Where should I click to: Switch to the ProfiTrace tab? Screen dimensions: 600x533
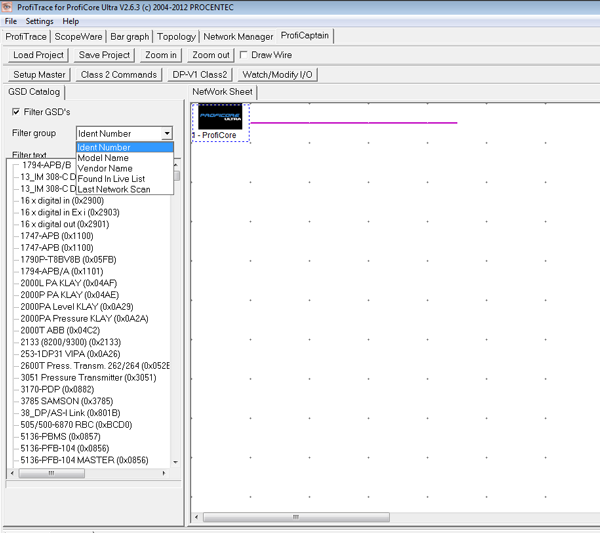pyautogui.click(x=26, y=36)
